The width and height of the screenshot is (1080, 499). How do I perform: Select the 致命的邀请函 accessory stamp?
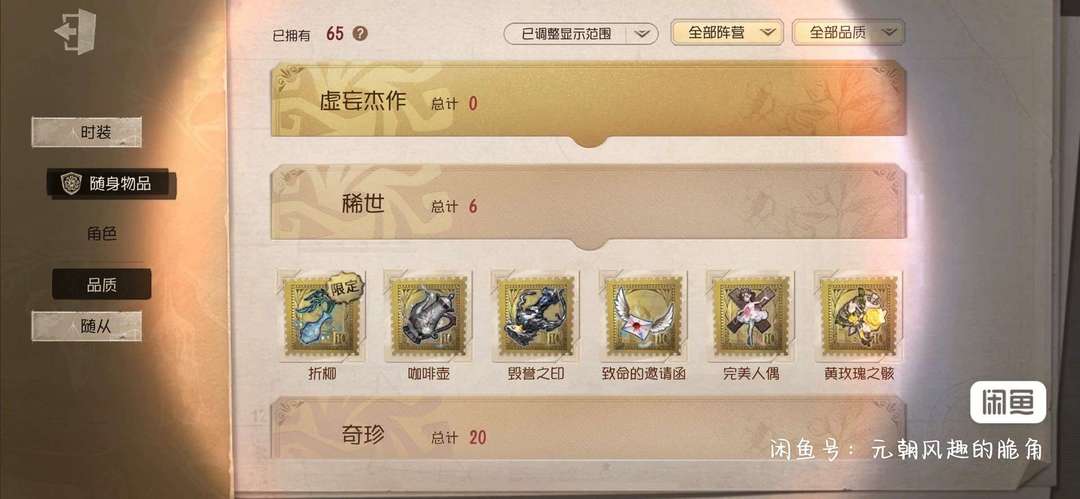(643, 316)
